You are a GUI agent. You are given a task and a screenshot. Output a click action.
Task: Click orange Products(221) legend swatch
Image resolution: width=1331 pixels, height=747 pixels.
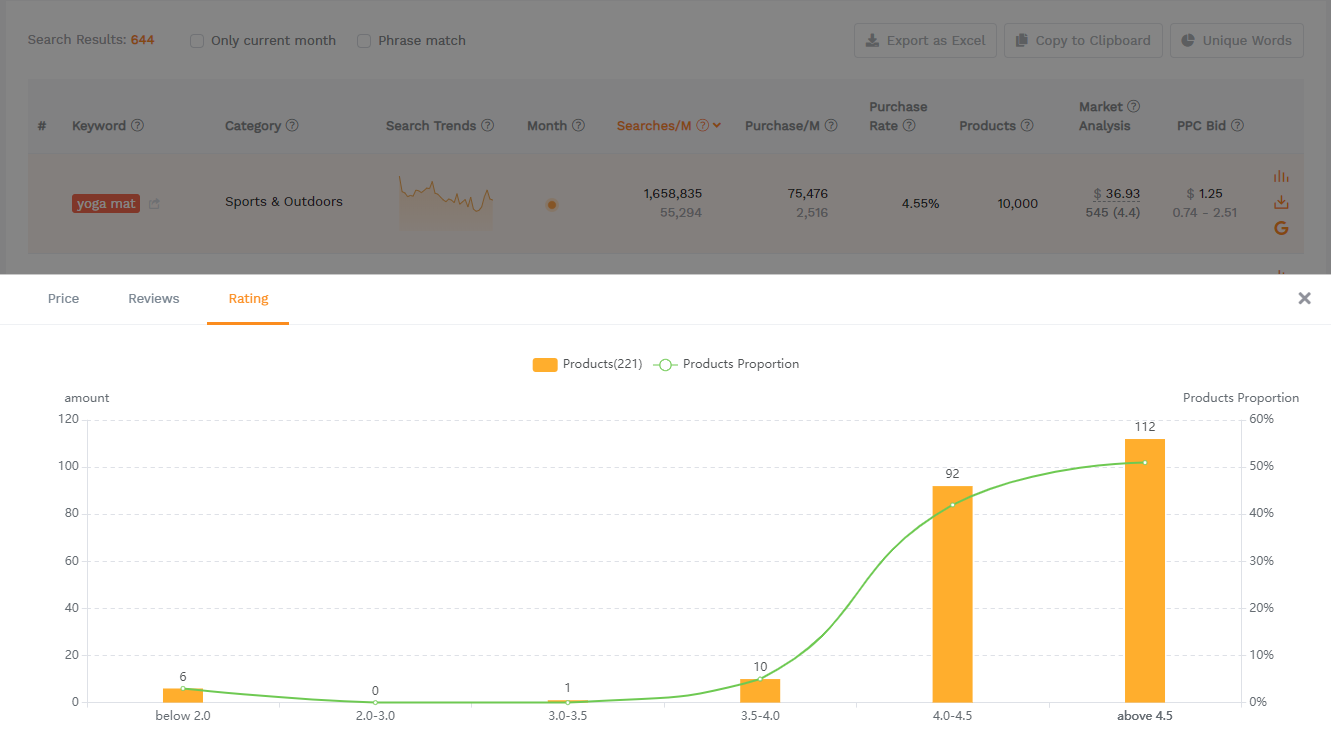tap(545, 365)
